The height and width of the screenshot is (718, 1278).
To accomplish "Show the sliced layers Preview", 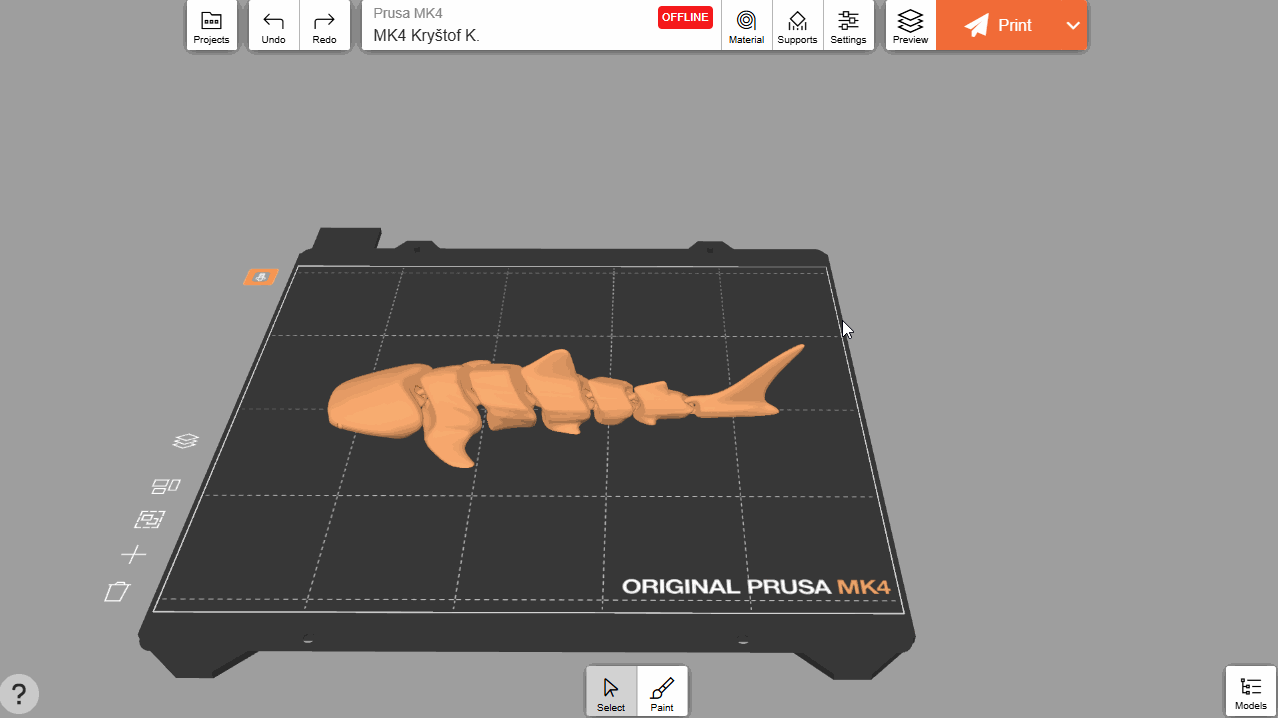I will coord(910,26).
